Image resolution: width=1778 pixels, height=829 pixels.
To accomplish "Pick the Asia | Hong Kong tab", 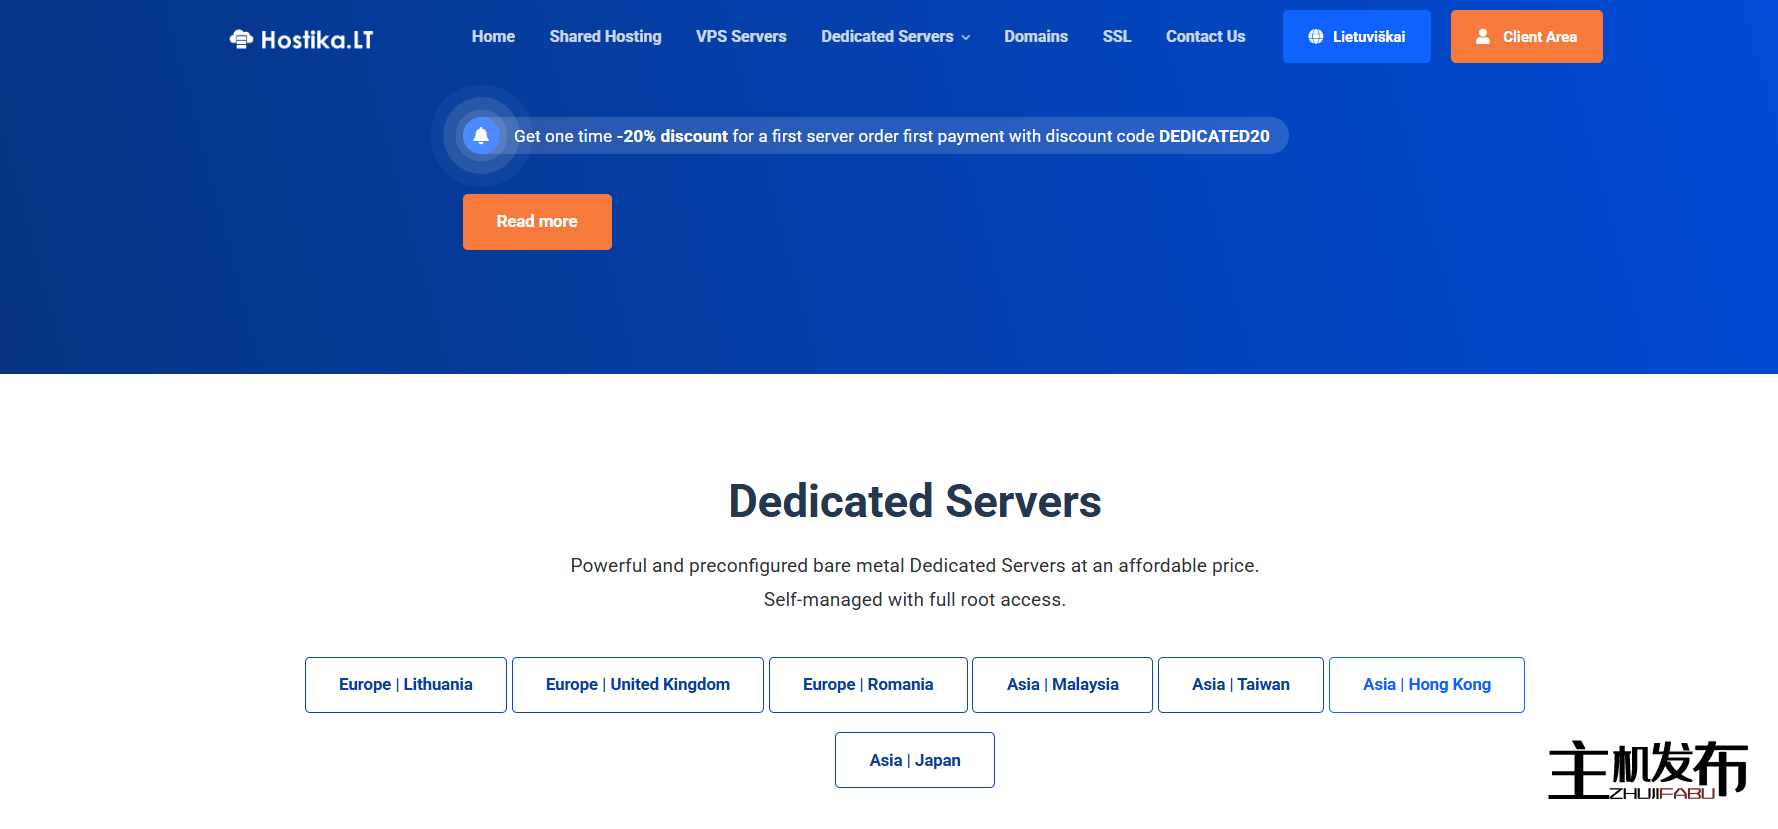I will tap(1426, 685).
